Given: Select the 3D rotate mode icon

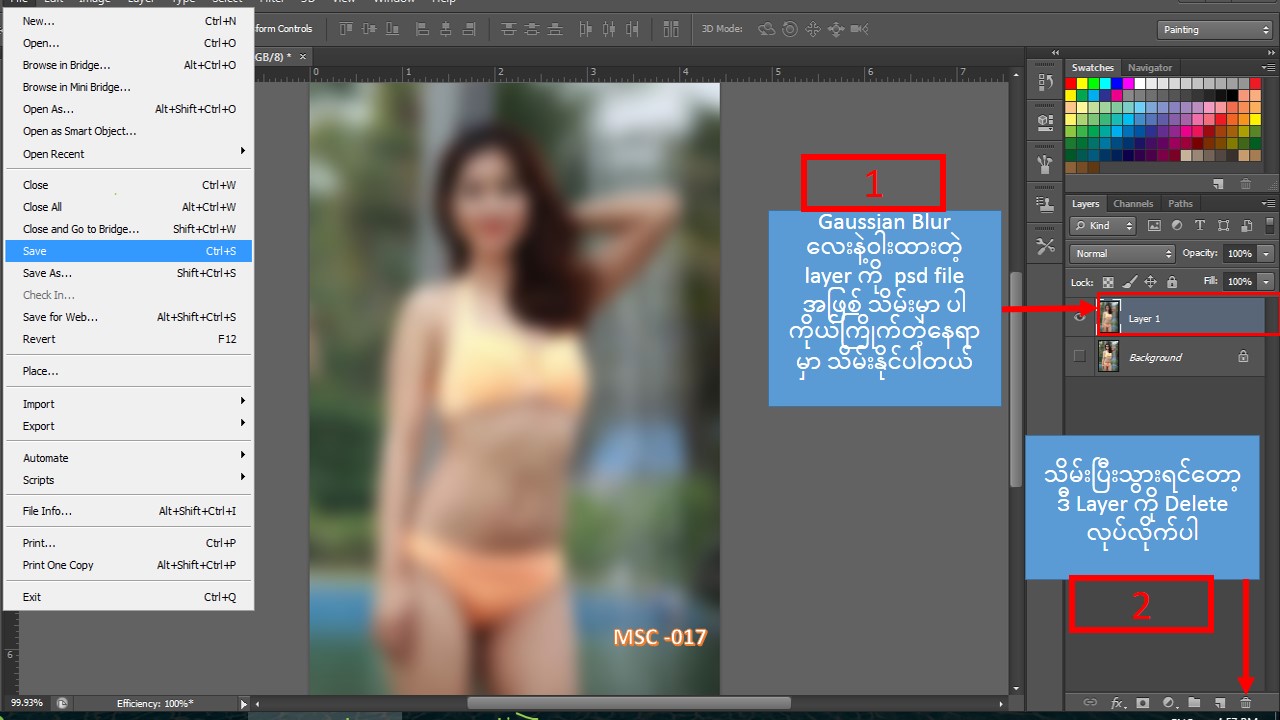Looking at the screenshot, I should 767,29.
